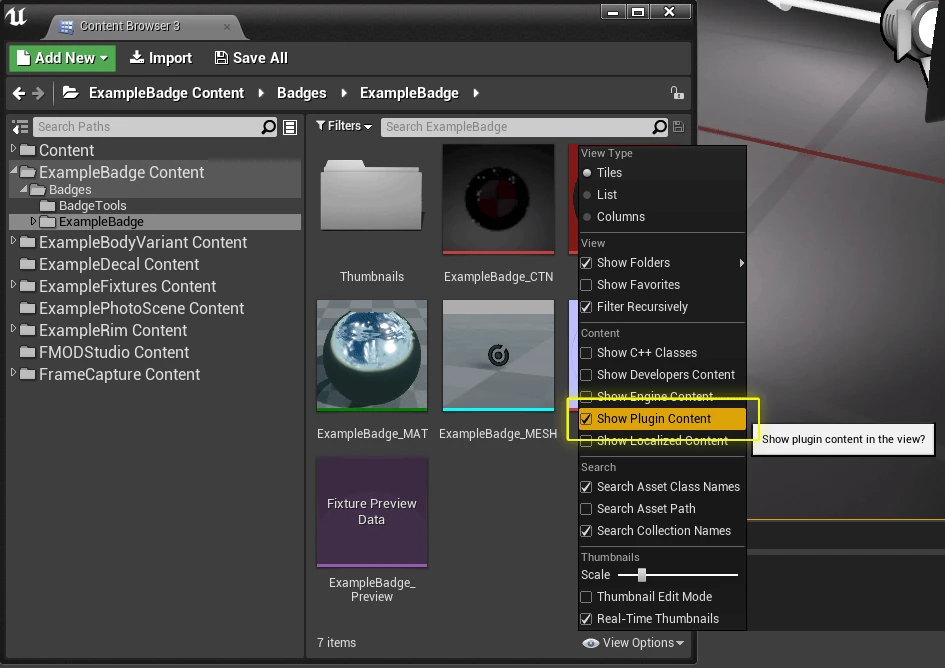
Task: Toggle Filter Recursively
Action: pyautogui.click(x=586, y=307)
